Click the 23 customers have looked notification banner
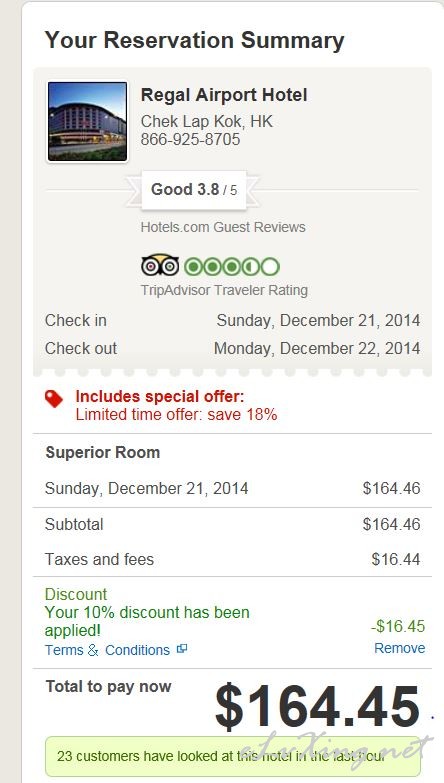444x783 pixels. click(233, 756)
